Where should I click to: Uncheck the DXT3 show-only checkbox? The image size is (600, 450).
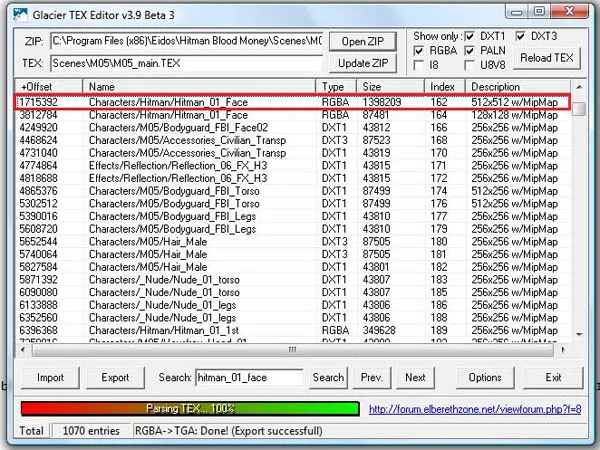pyautogui.click(x=520, y=37)
